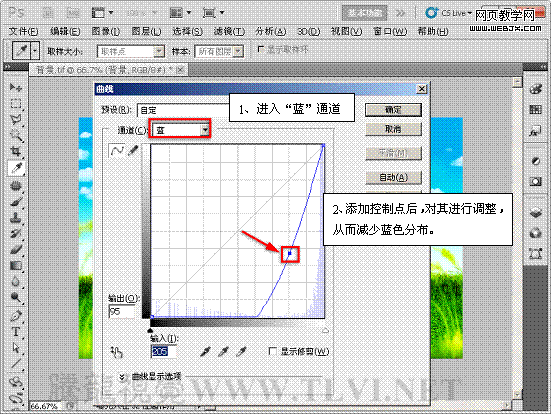Pick the gray point eyedropper in Curves

click(x=223, y=351)
